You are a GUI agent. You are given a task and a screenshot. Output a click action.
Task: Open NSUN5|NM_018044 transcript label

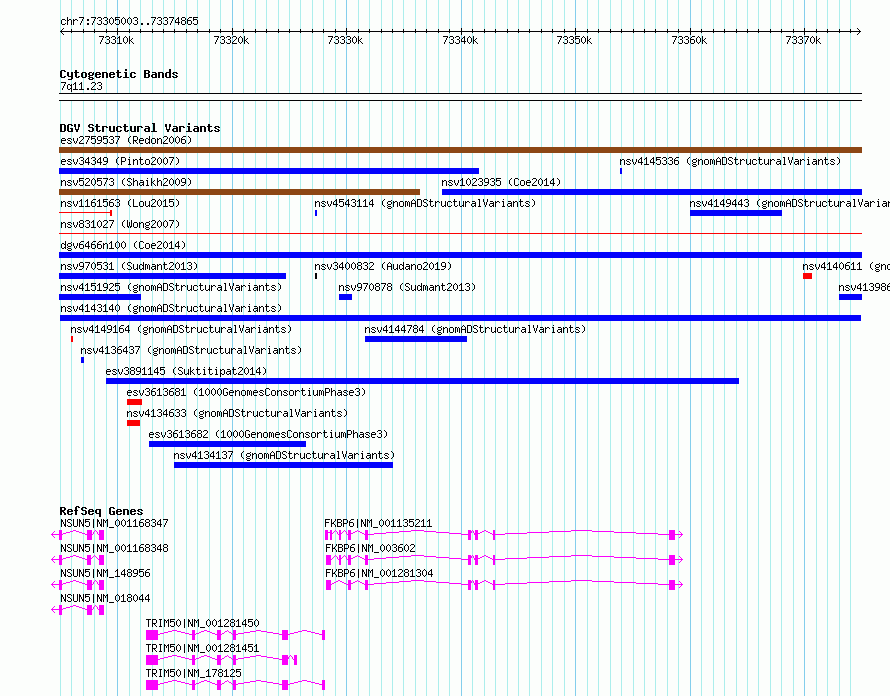105,598
